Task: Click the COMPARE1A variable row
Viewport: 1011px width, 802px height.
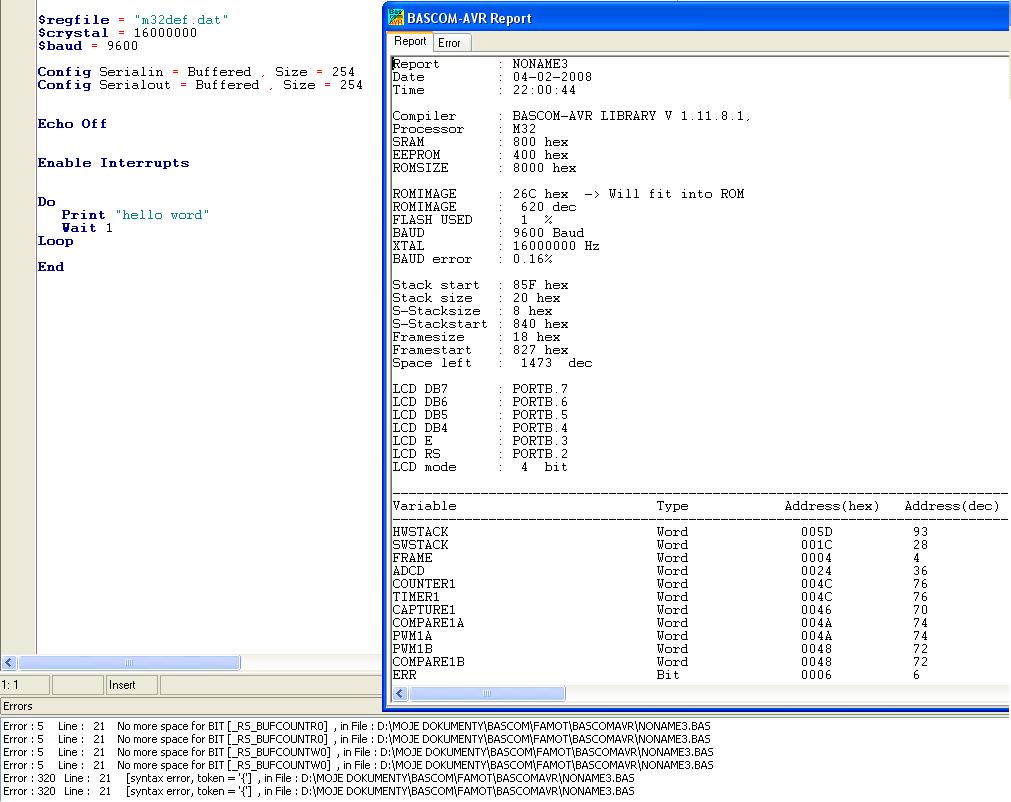Action: pos(660,623)
